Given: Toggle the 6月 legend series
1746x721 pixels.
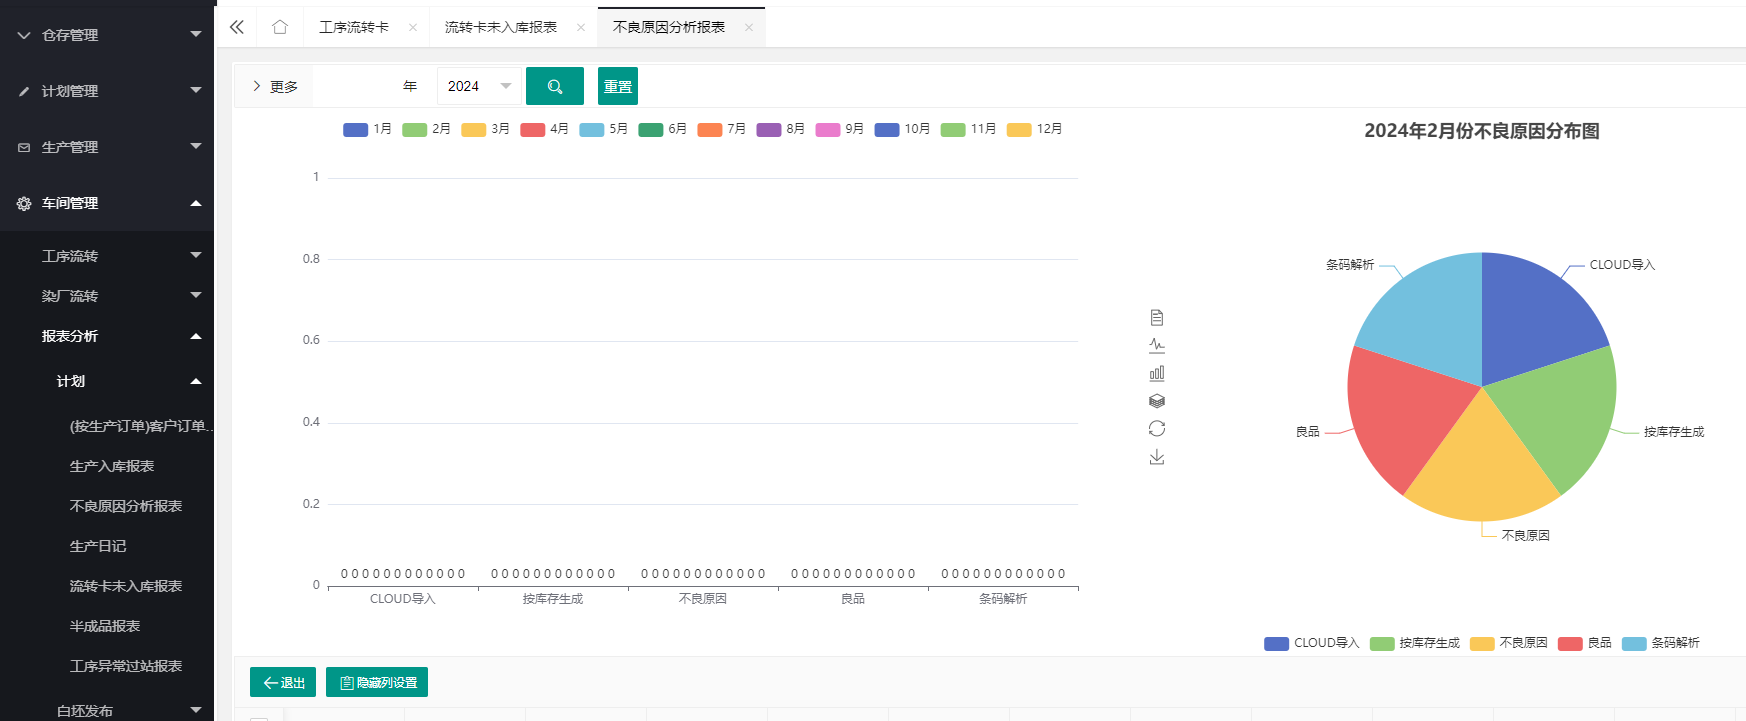Looking at the screenshot, I should point(662,129).
